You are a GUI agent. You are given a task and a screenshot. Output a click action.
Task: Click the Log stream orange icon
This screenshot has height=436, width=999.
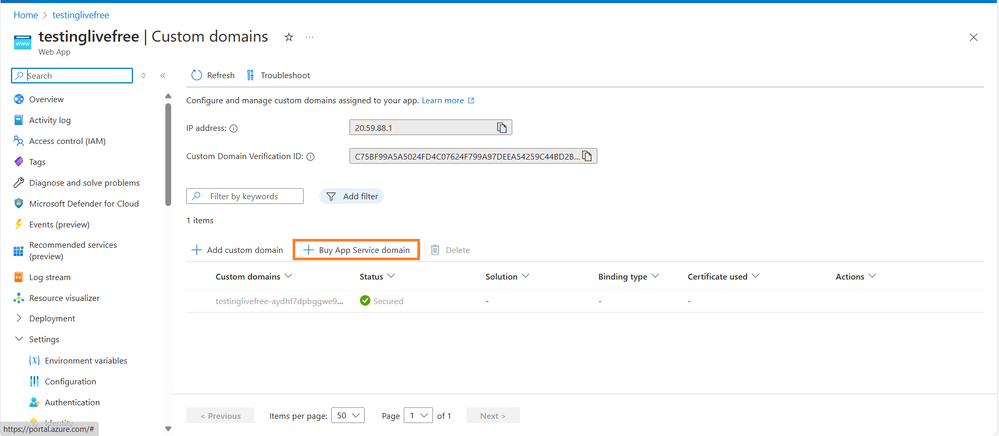18,277
